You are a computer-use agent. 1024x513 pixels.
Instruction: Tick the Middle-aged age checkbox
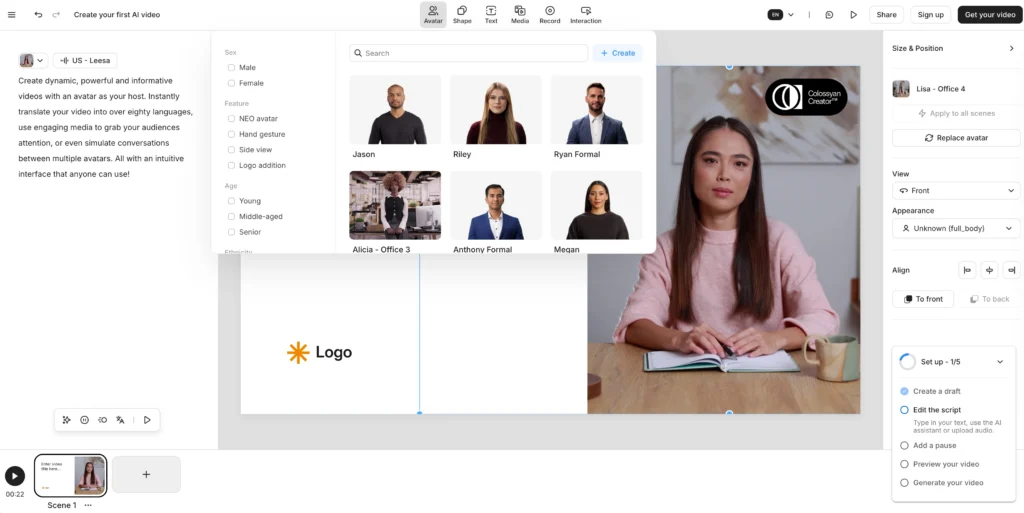231,216
